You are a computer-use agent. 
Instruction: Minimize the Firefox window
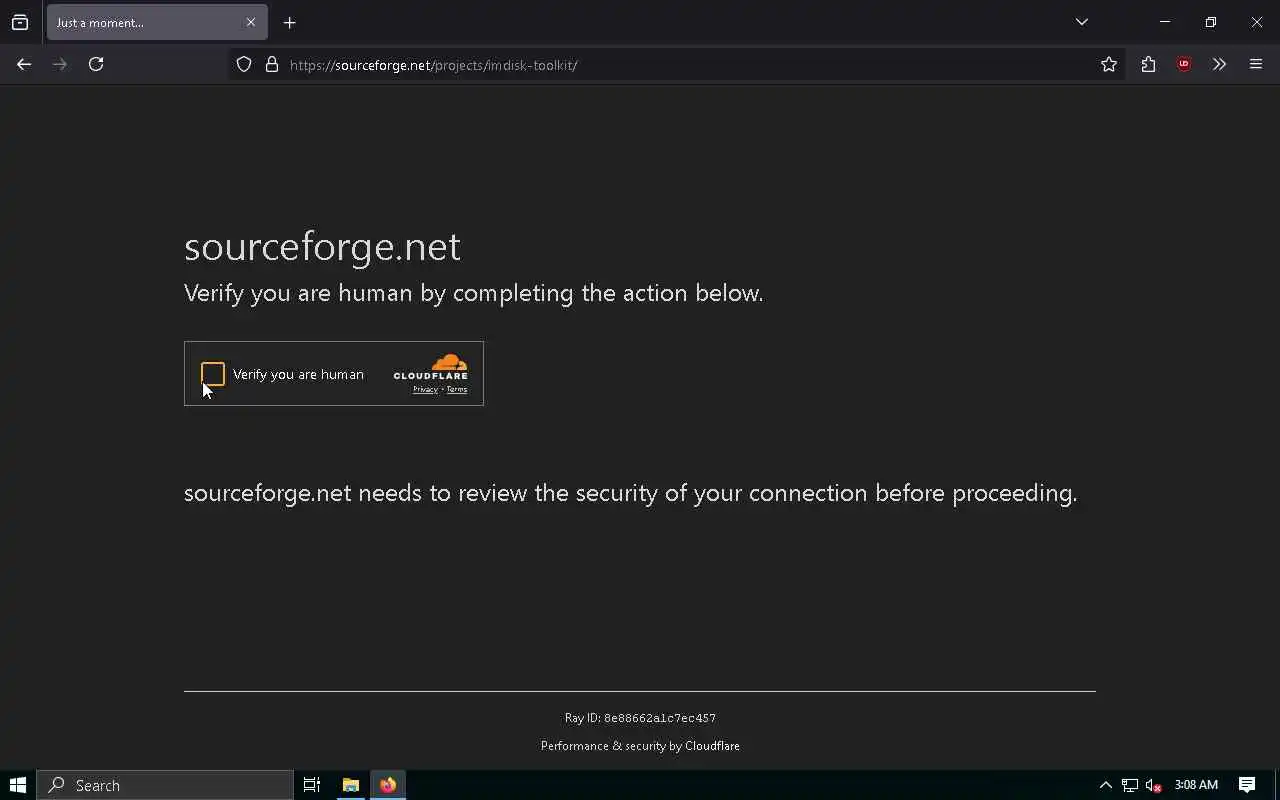[1164, 22]
